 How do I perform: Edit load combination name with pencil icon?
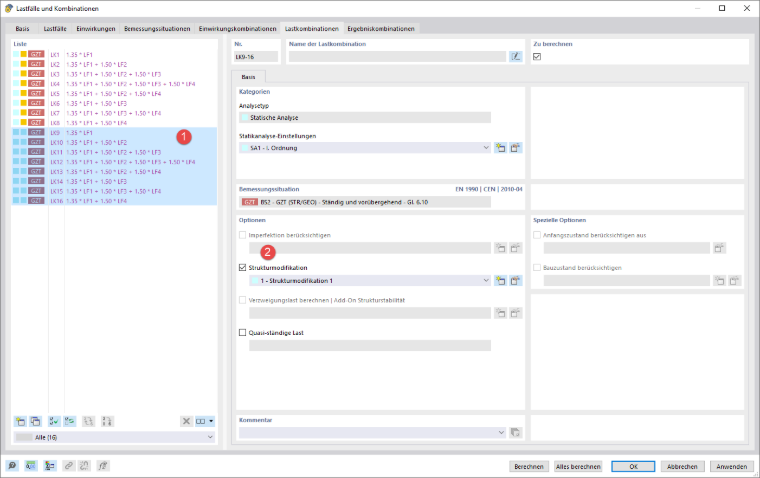[516, 57]
